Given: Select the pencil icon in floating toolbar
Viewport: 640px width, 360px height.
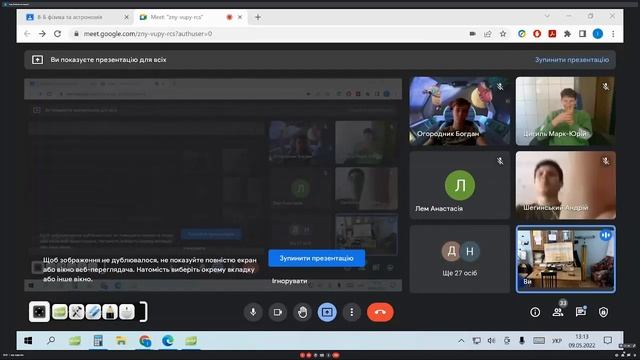Looking at the screenshot, I should click(110, 312).
